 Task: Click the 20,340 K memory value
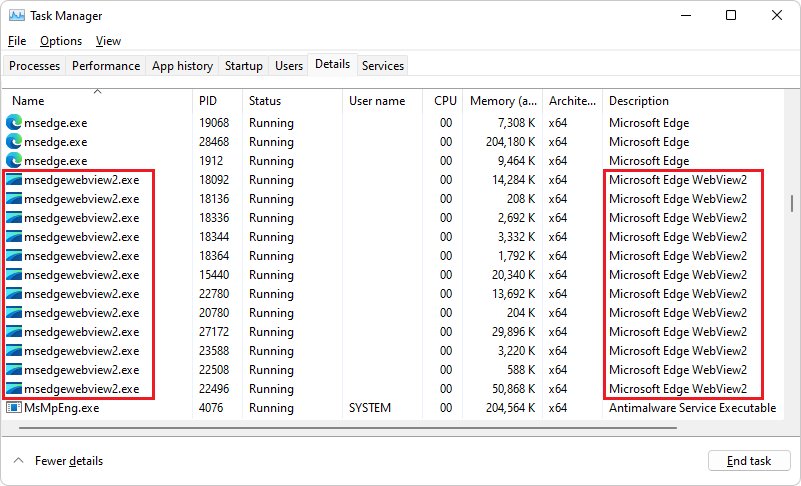click(x=513, y=275)
